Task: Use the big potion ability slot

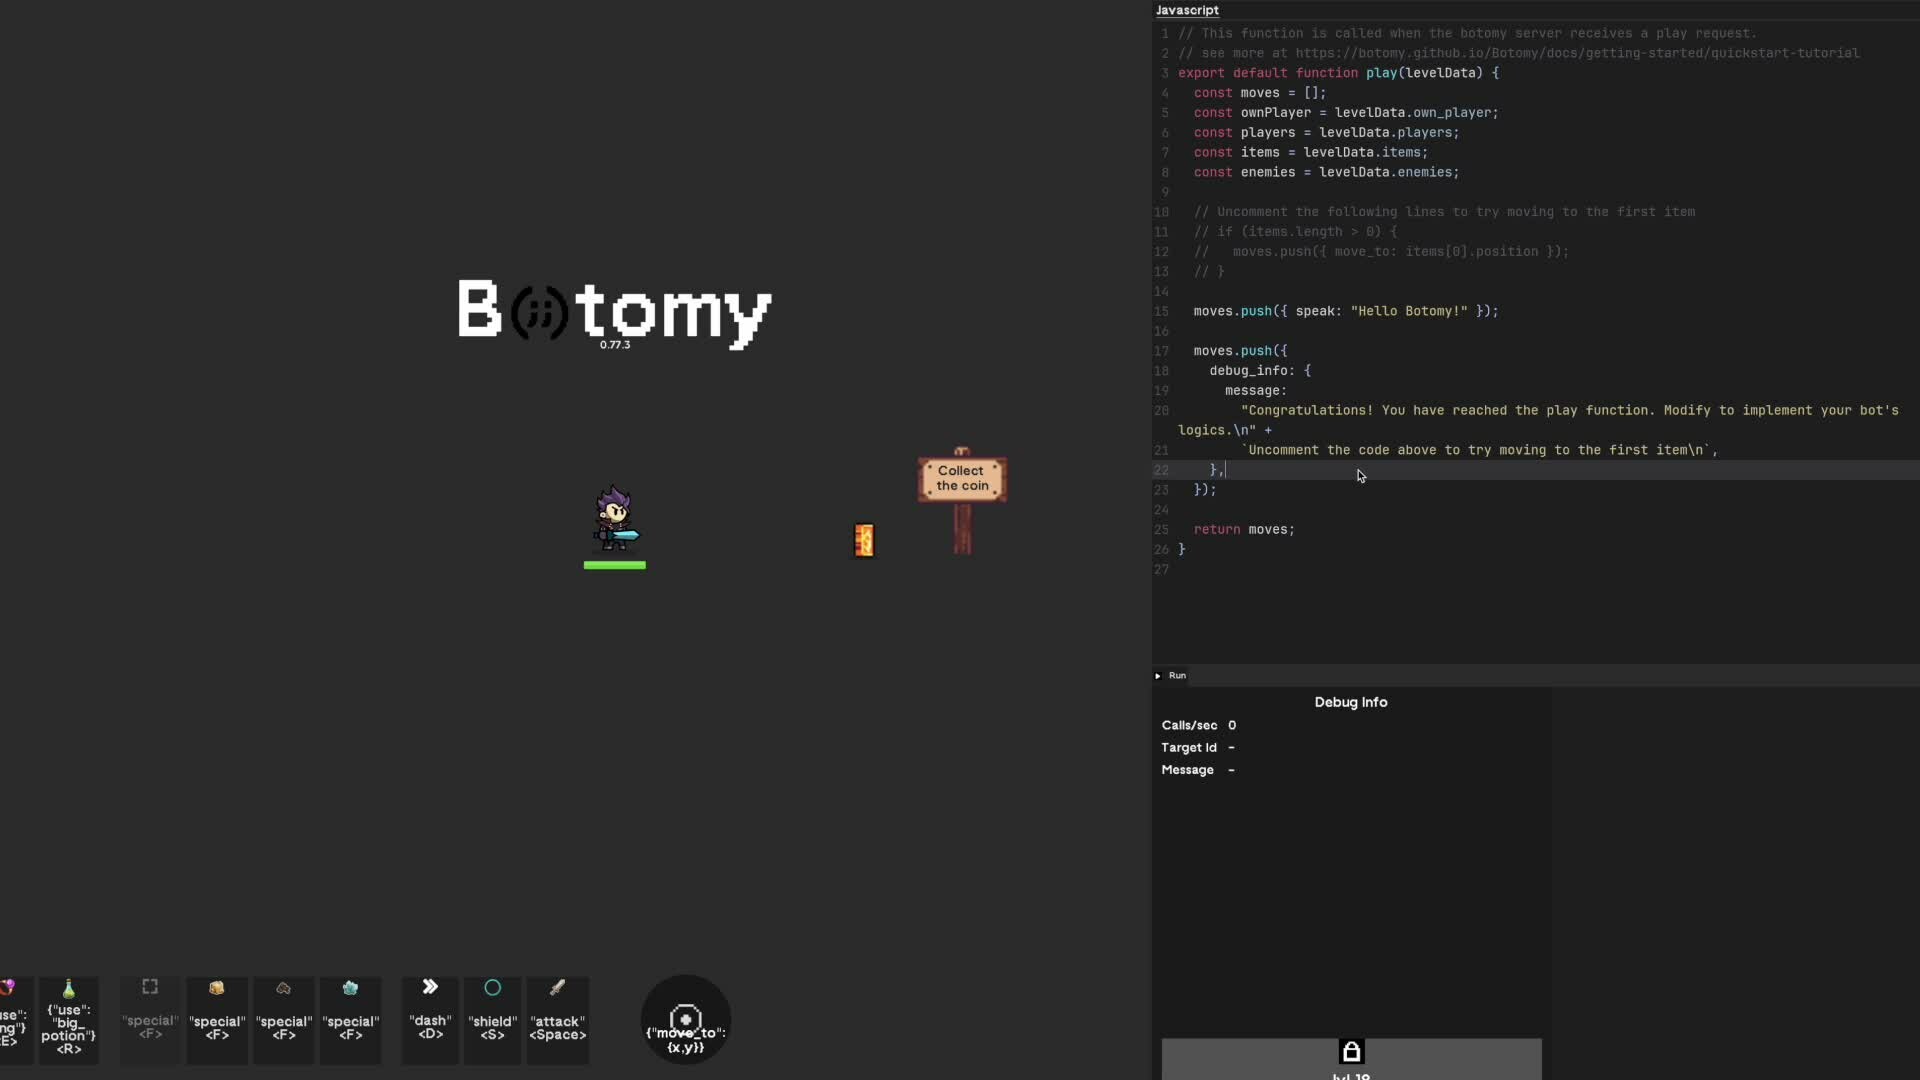Action: click(x=68, y=1018)
